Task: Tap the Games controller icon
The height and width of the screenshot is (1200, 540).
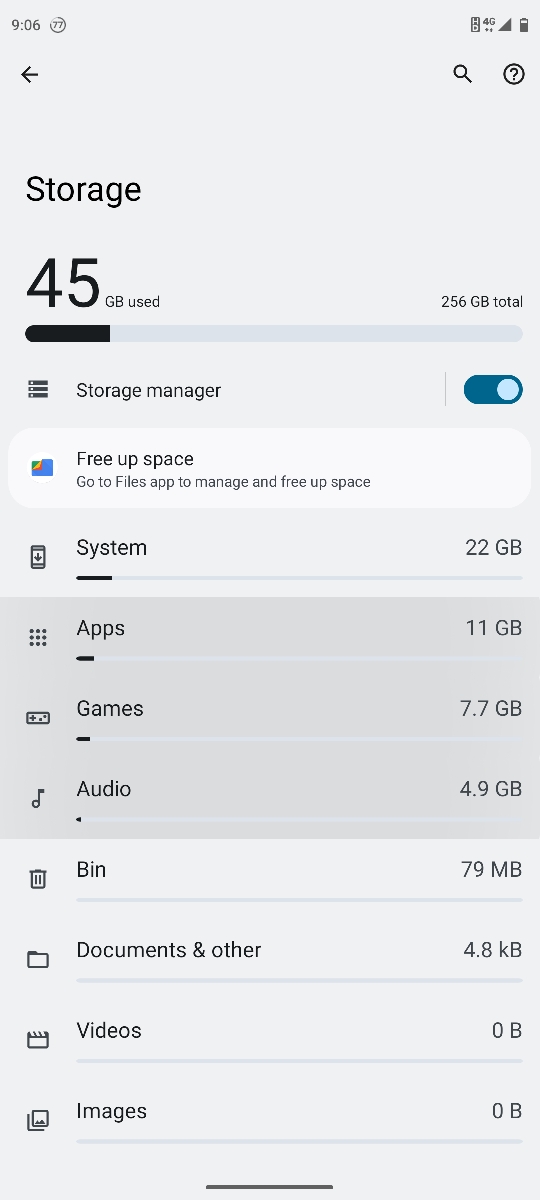Action: point(38,718)
